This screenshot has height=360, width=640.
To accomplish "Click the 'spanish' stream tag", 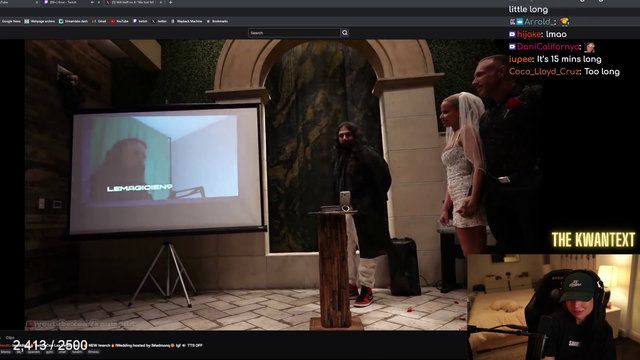I will coord(34,352).
